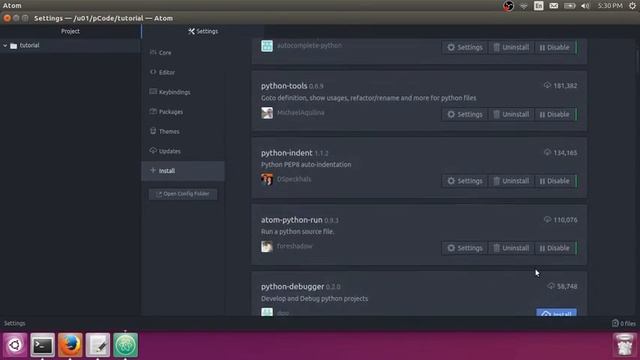This screenshot has width=640, height=360.
Task: Click the python-tools description text
Action: click(x=368, y=98)
